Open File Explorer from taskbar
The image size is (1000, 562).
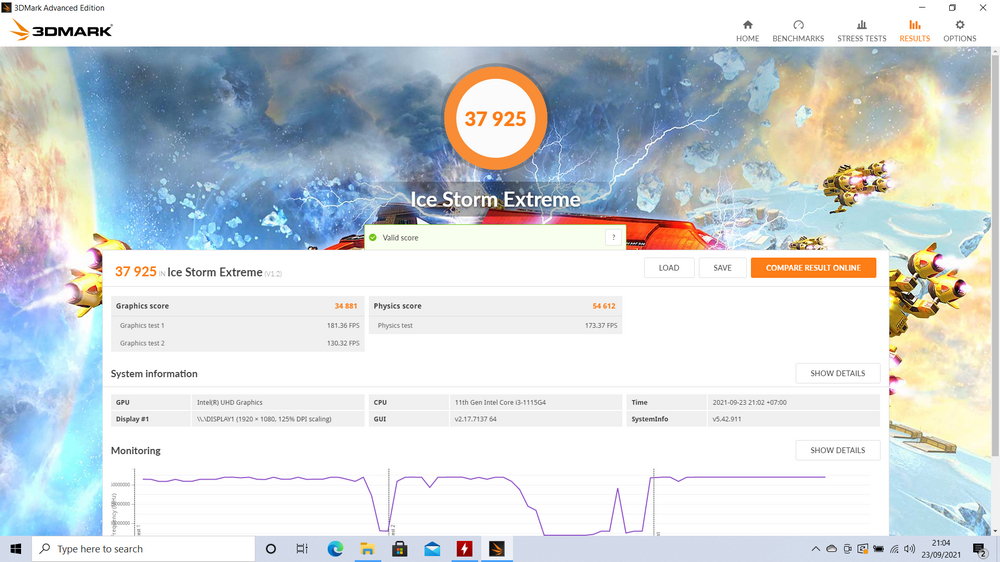(x=367, y=549)
